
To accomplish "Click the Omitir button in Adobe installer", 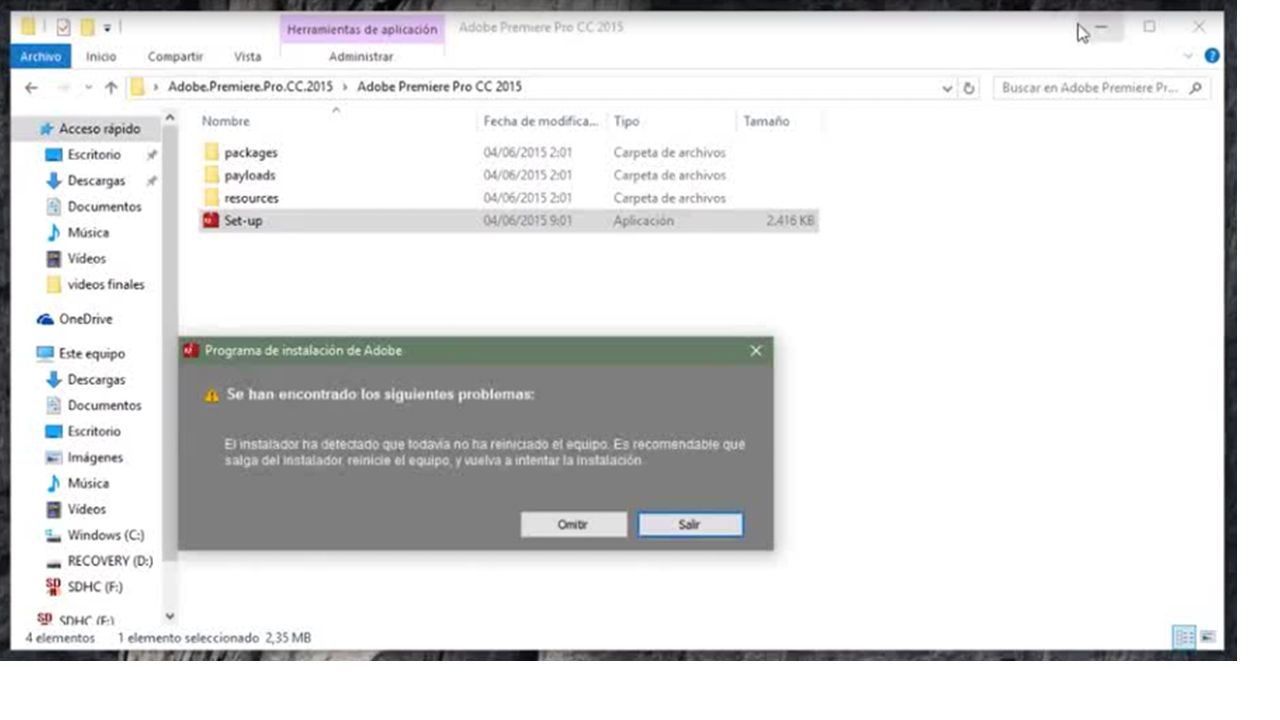I will pos(573,524).
